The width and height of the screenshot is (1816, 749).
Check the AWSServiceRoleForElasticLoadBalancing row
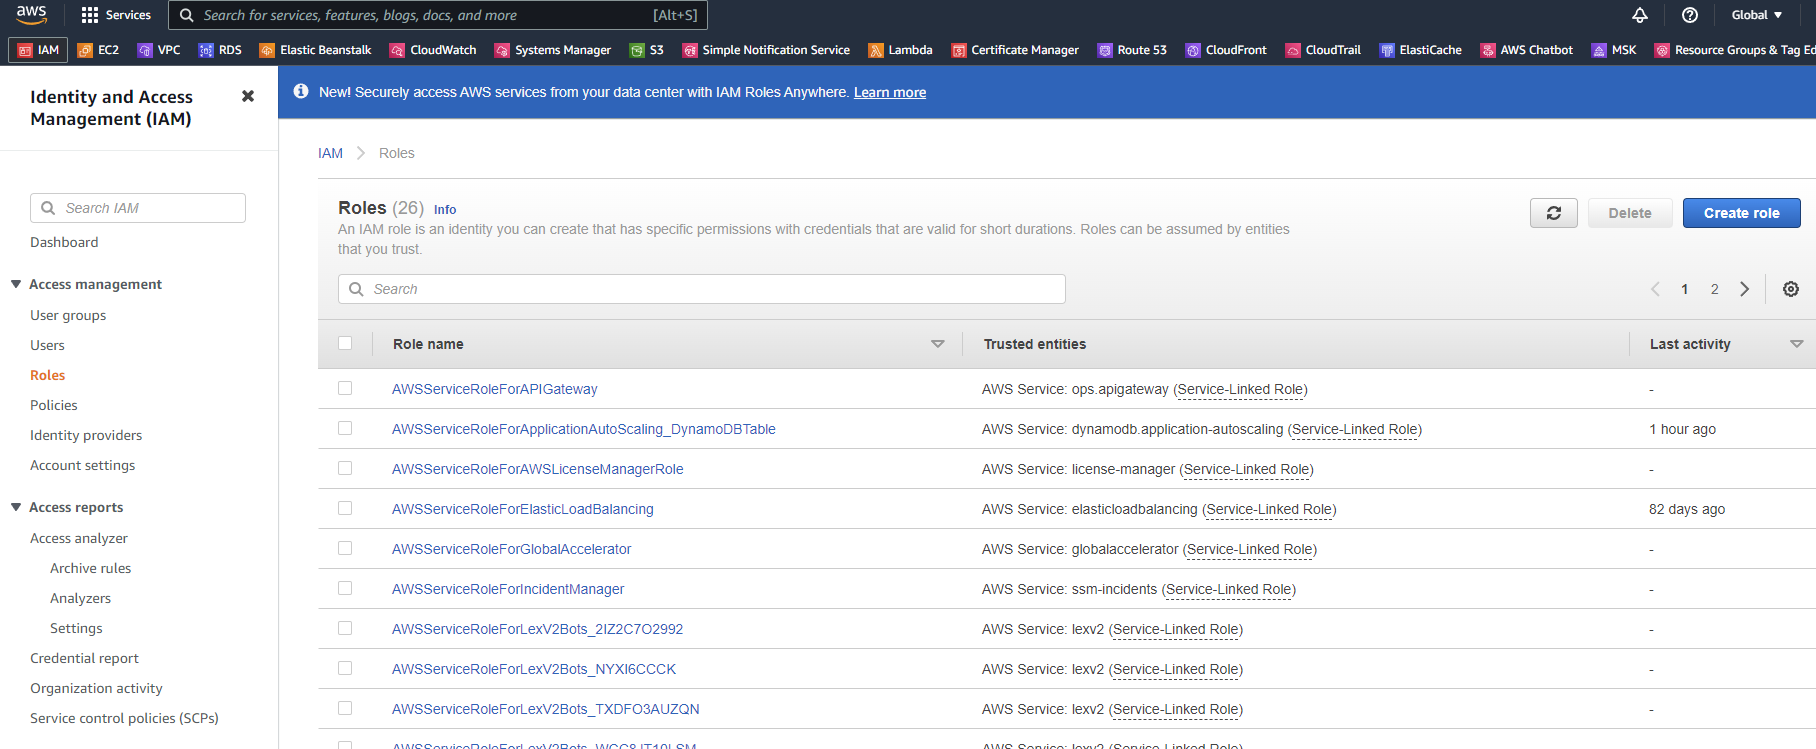[345, 508]
